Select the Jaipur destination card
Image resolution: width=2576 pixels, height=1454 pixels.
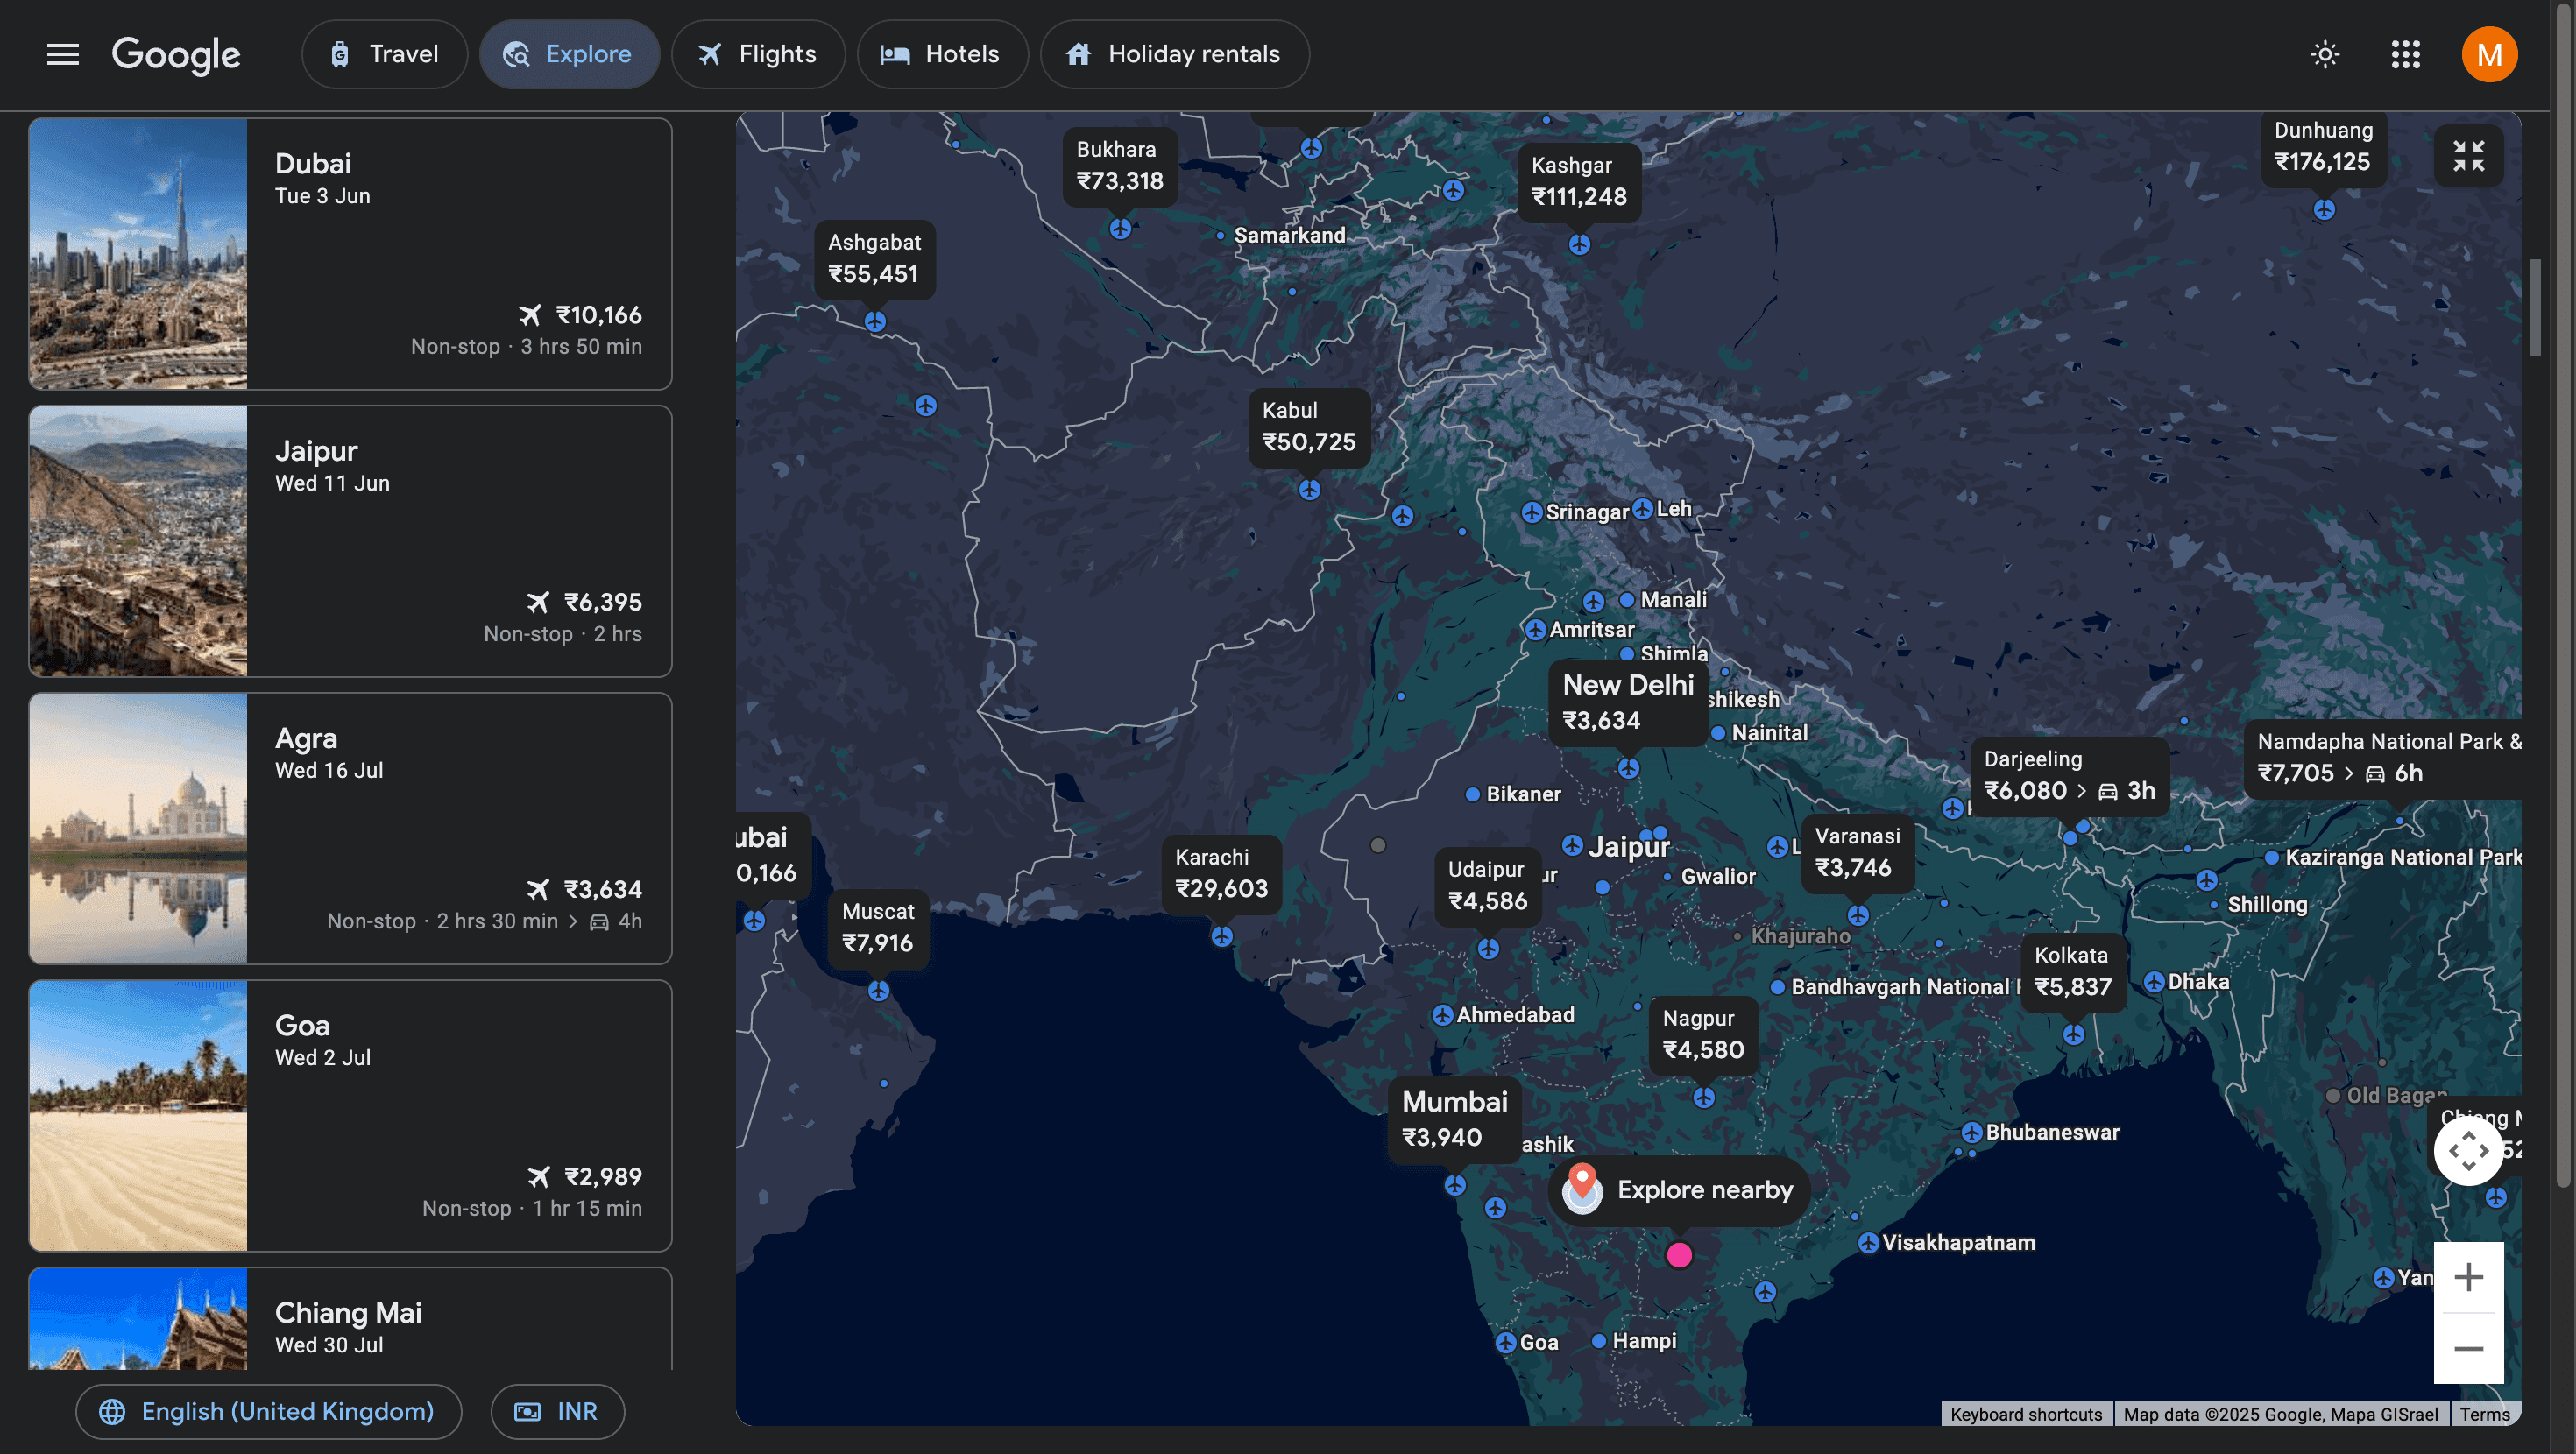tap(350, 541)
